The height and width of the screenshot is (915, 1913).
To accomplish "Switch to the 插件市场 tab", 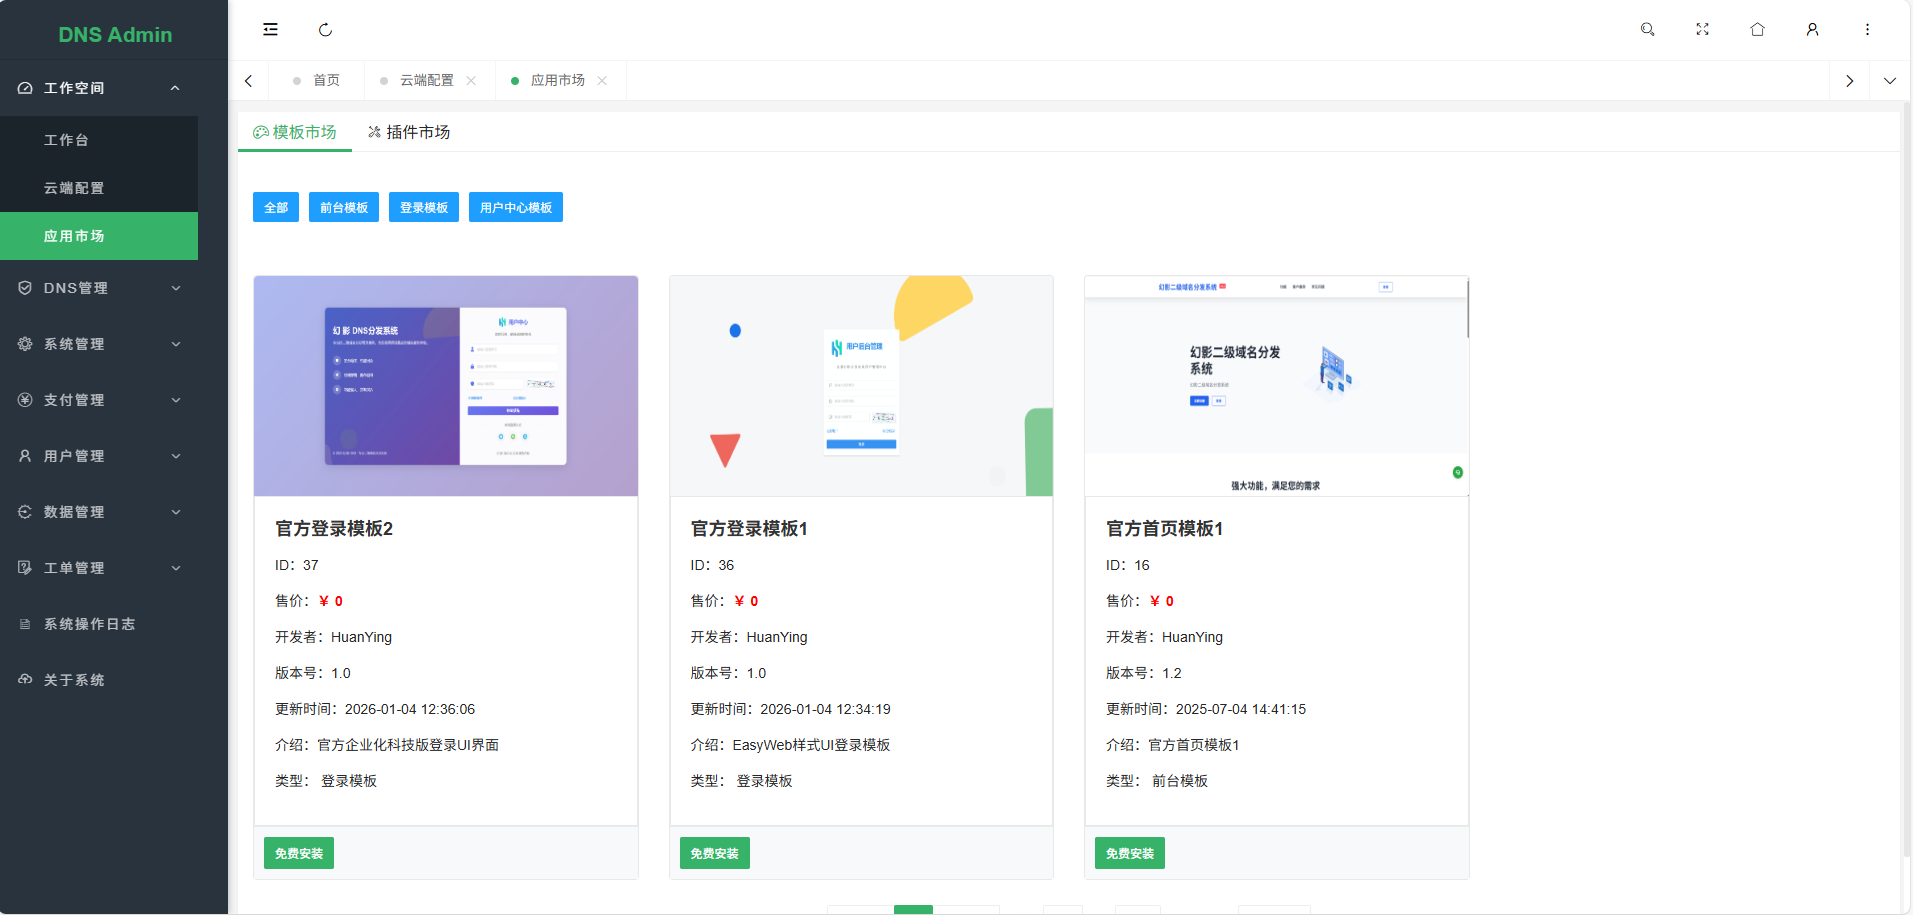I will [x=408, y=131].
